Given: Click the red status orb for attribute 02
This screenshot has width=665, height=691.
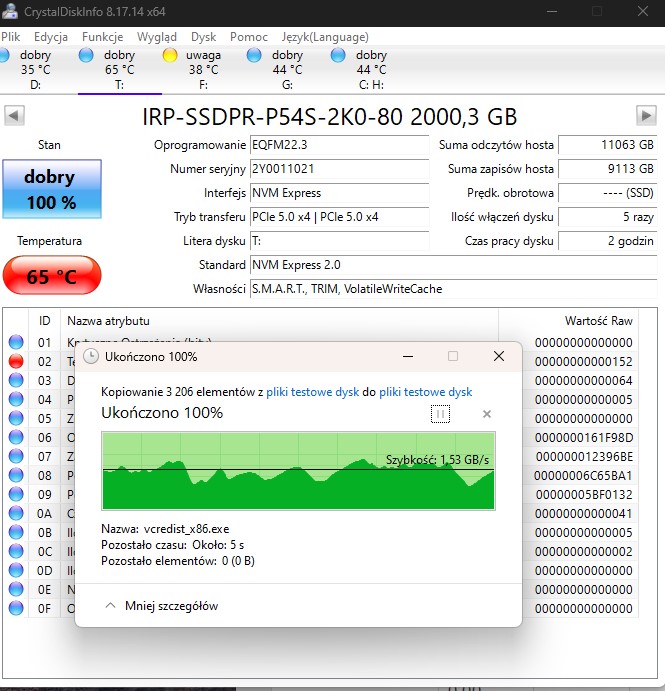Looking at the screenshot, I should 17,361.
